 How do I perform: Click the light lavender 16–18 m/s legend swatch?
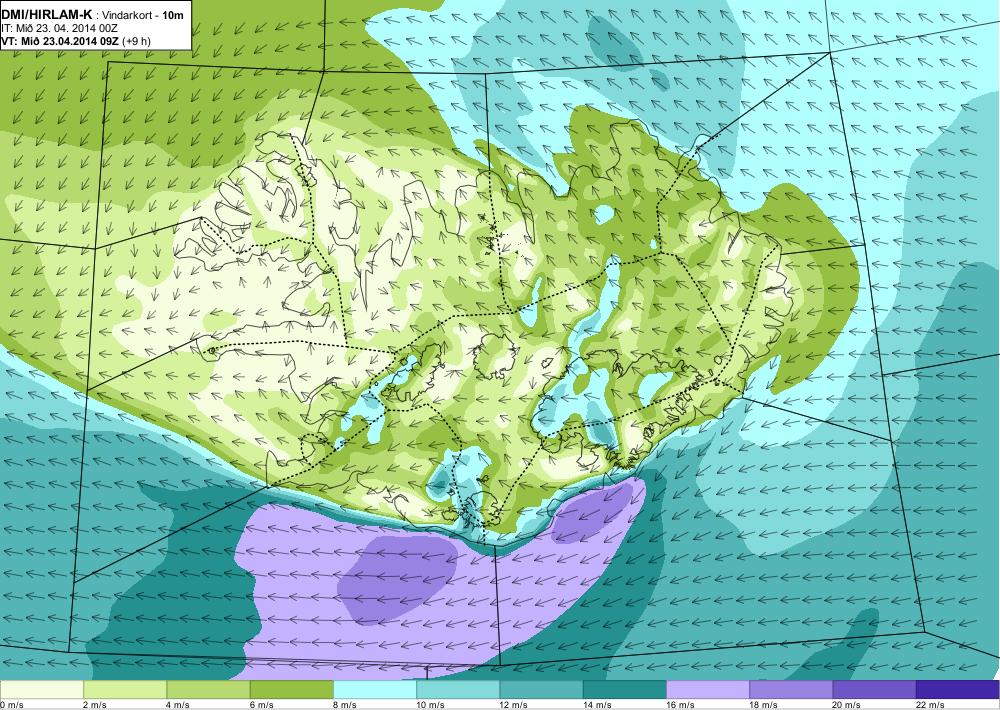pyautogui.click(x=708, y=690)
